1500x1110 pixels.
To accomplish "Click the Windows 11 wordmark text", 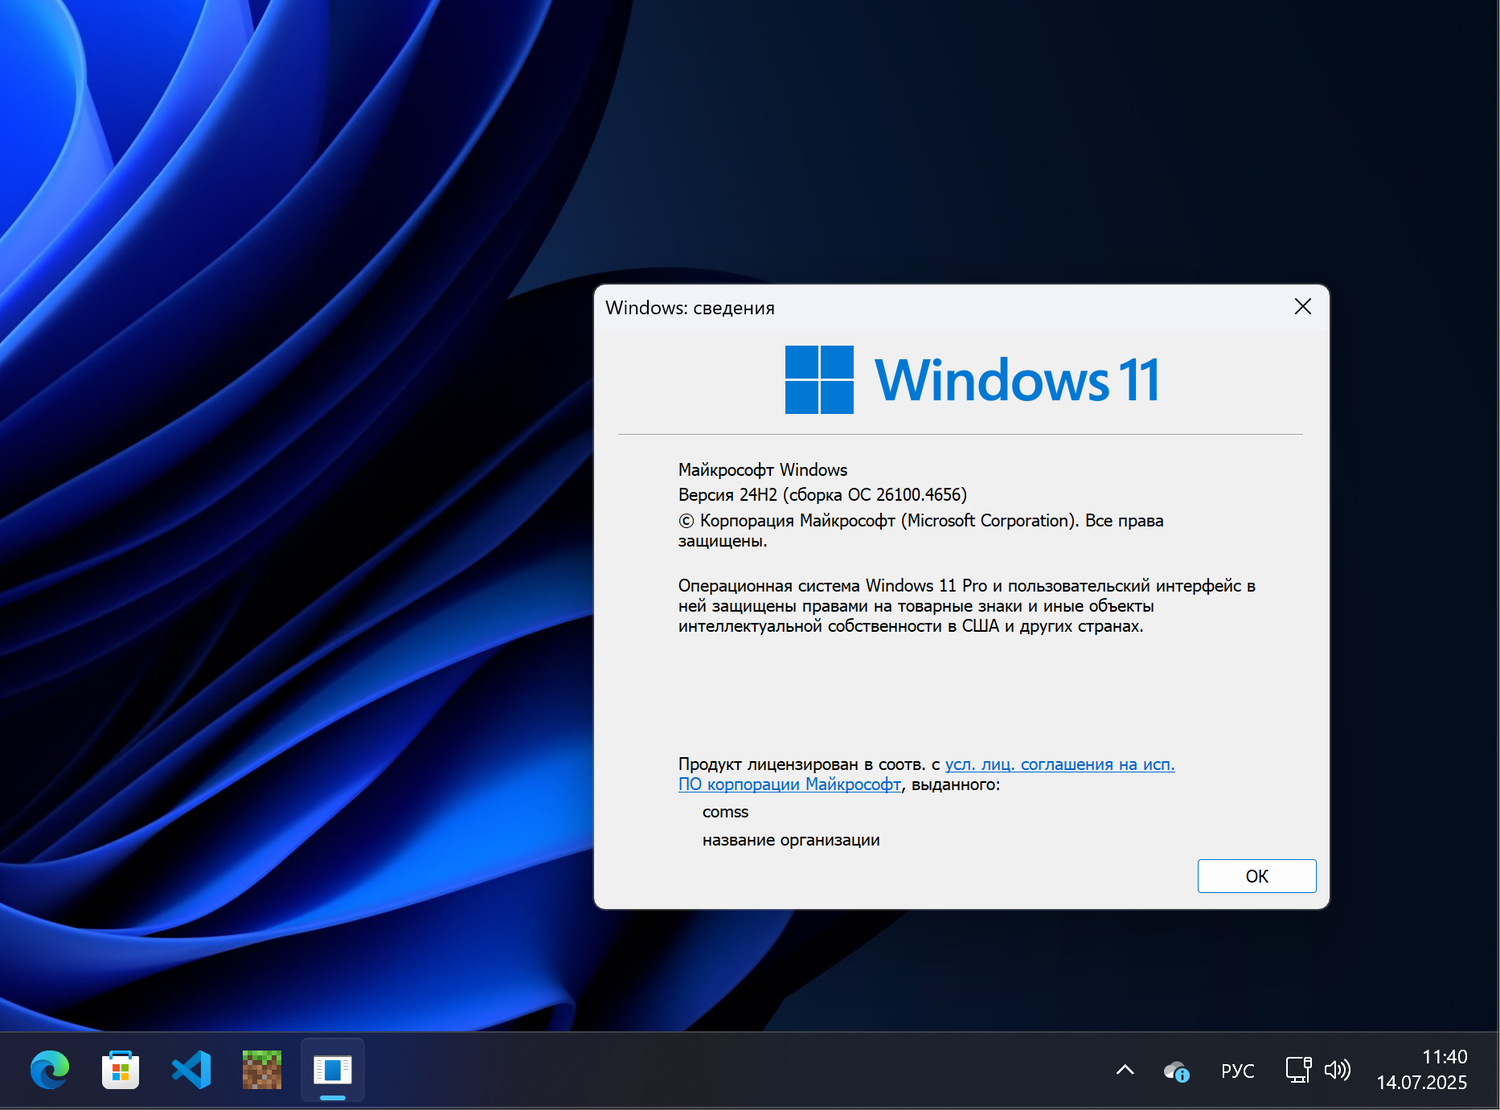I will coord(1017,380).
